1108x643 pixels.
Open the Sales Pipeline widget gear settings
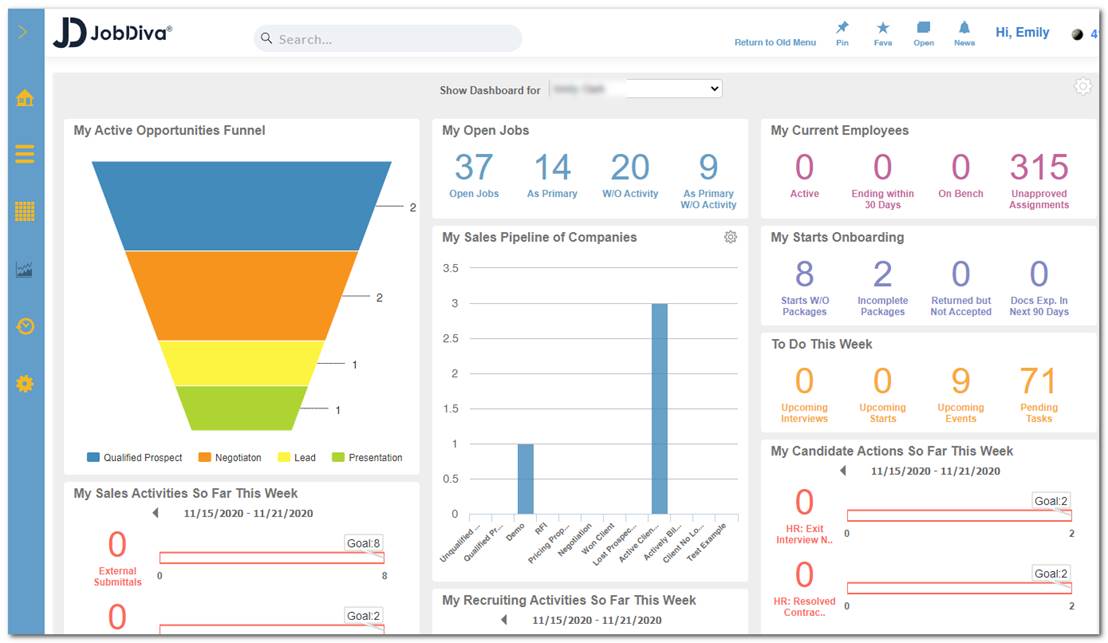coord(729,237)
